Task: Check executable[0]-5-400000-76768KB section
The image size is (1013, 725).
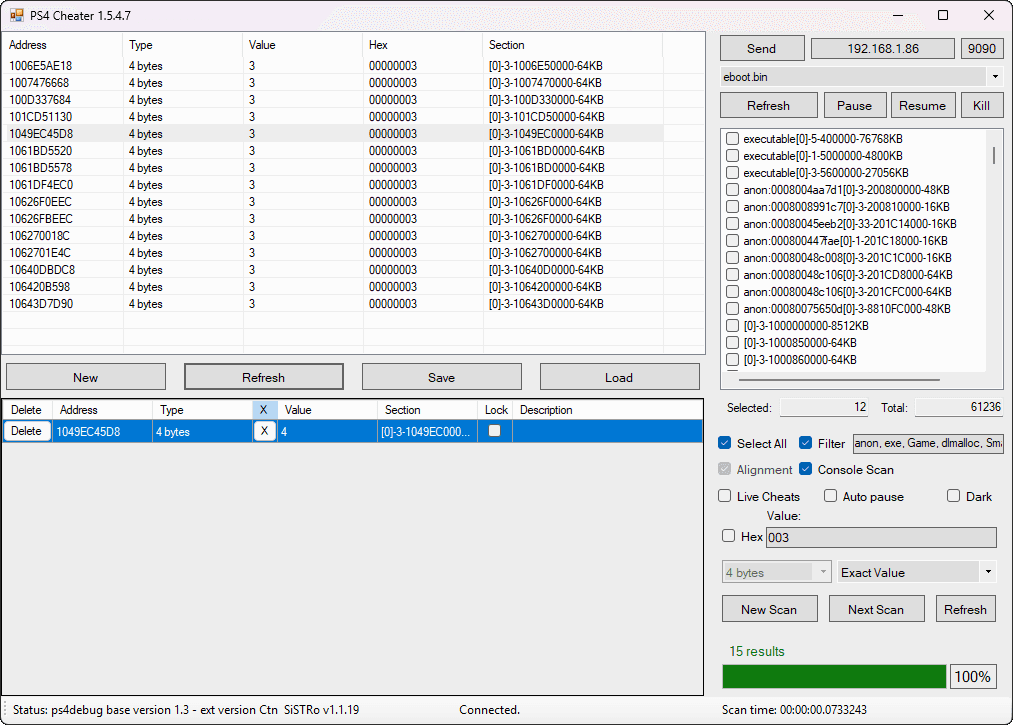Action: (732, 138)
